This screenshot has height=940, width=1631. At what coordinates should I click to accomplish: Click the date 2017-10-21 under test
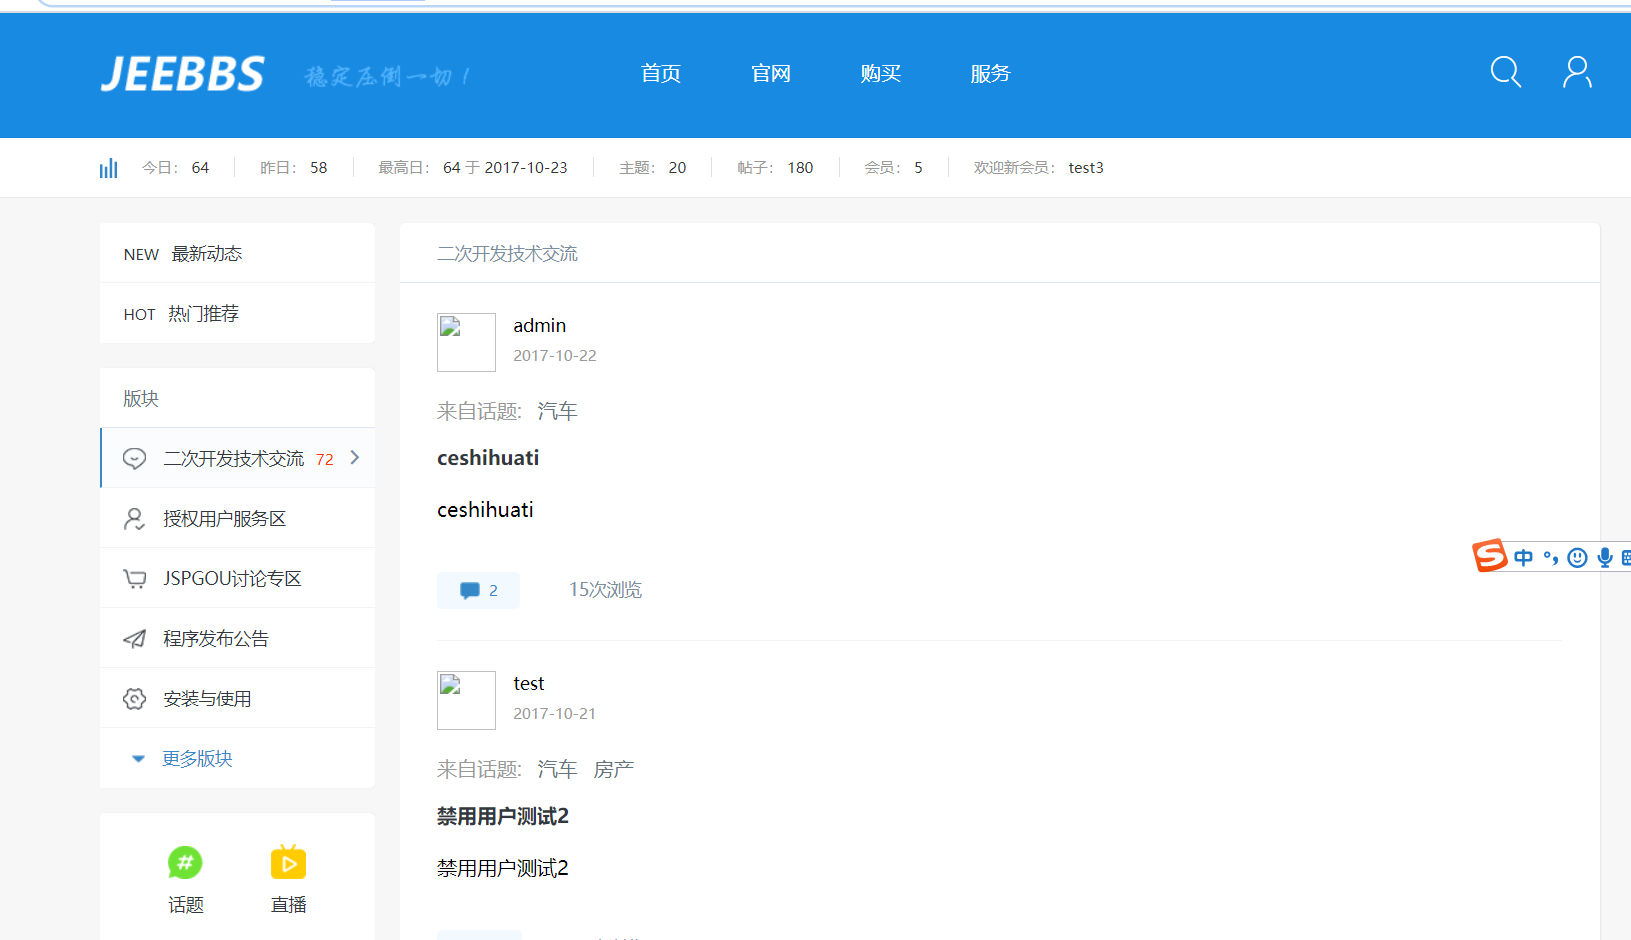555,714
